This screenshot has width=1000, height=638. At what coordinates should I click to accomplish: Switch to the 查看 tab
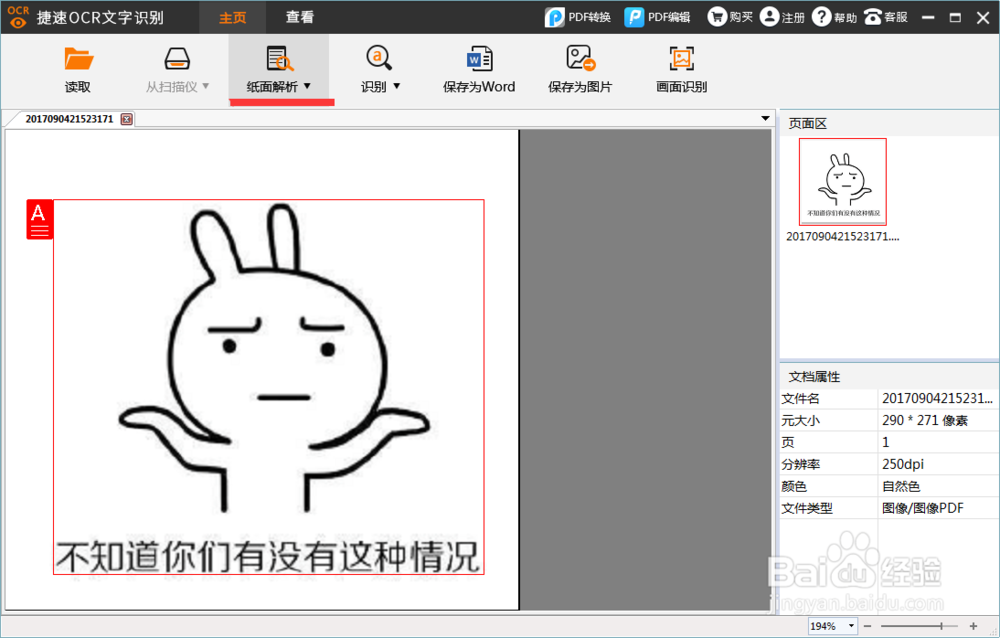(299, 17)
